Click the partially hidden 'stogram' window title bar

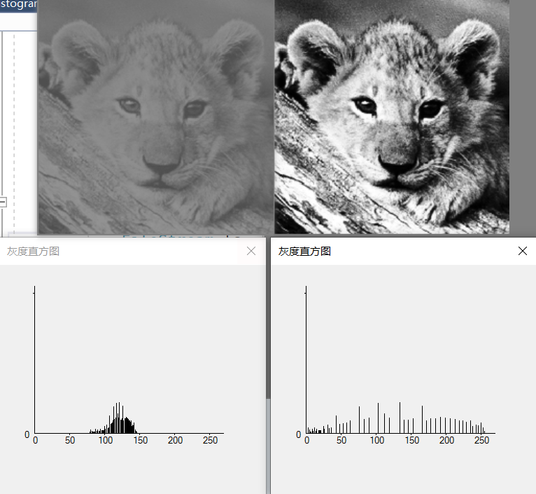click(x=18, y=6)
